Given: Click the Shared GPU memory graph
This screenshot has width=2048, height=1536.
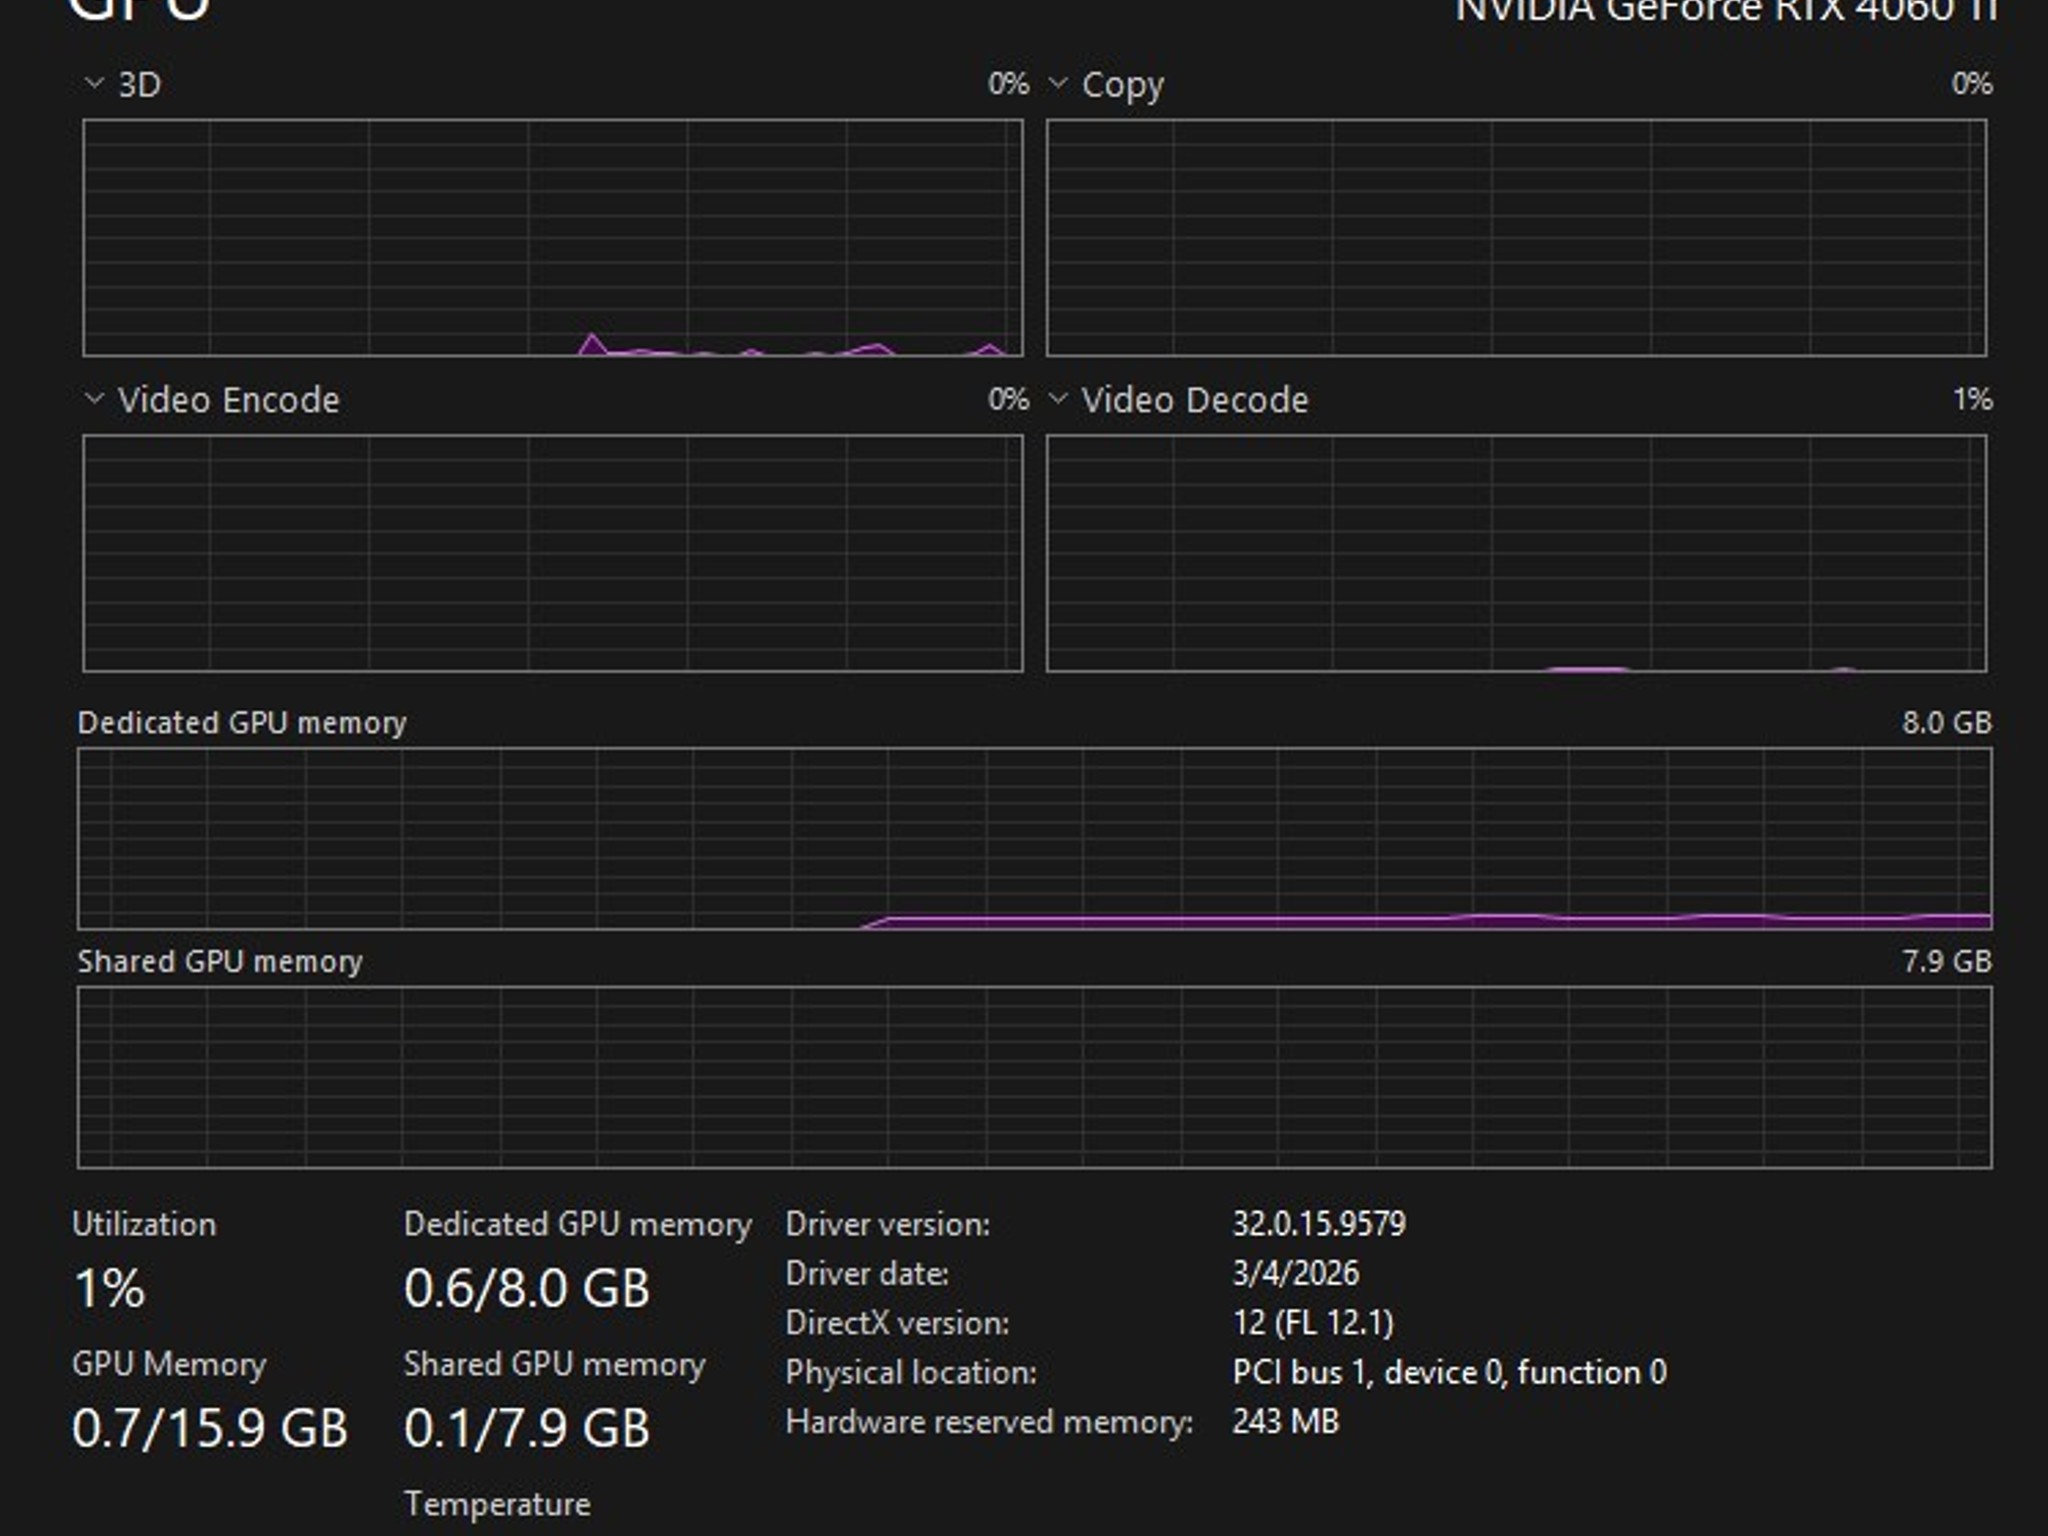Looking at the screenshot, I should point(1035,1077).
